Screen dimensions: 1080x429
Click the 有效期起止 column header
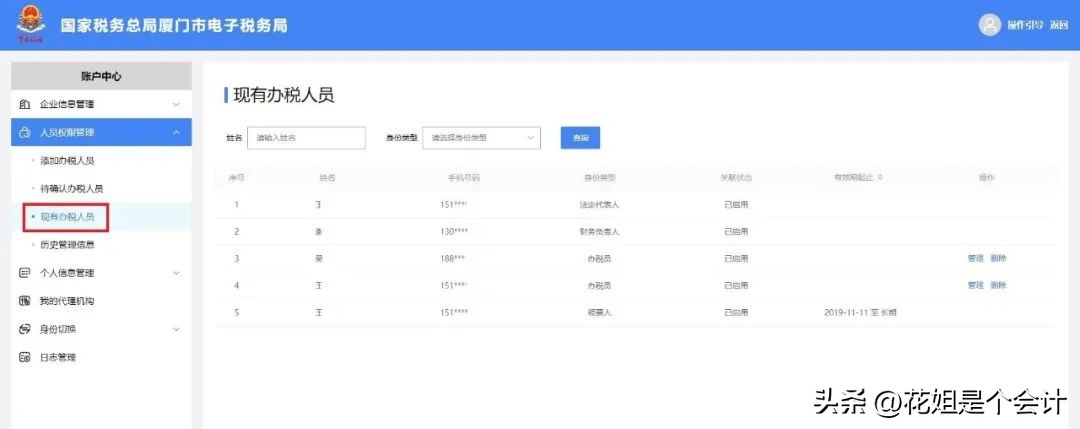(x=853, y=178)
